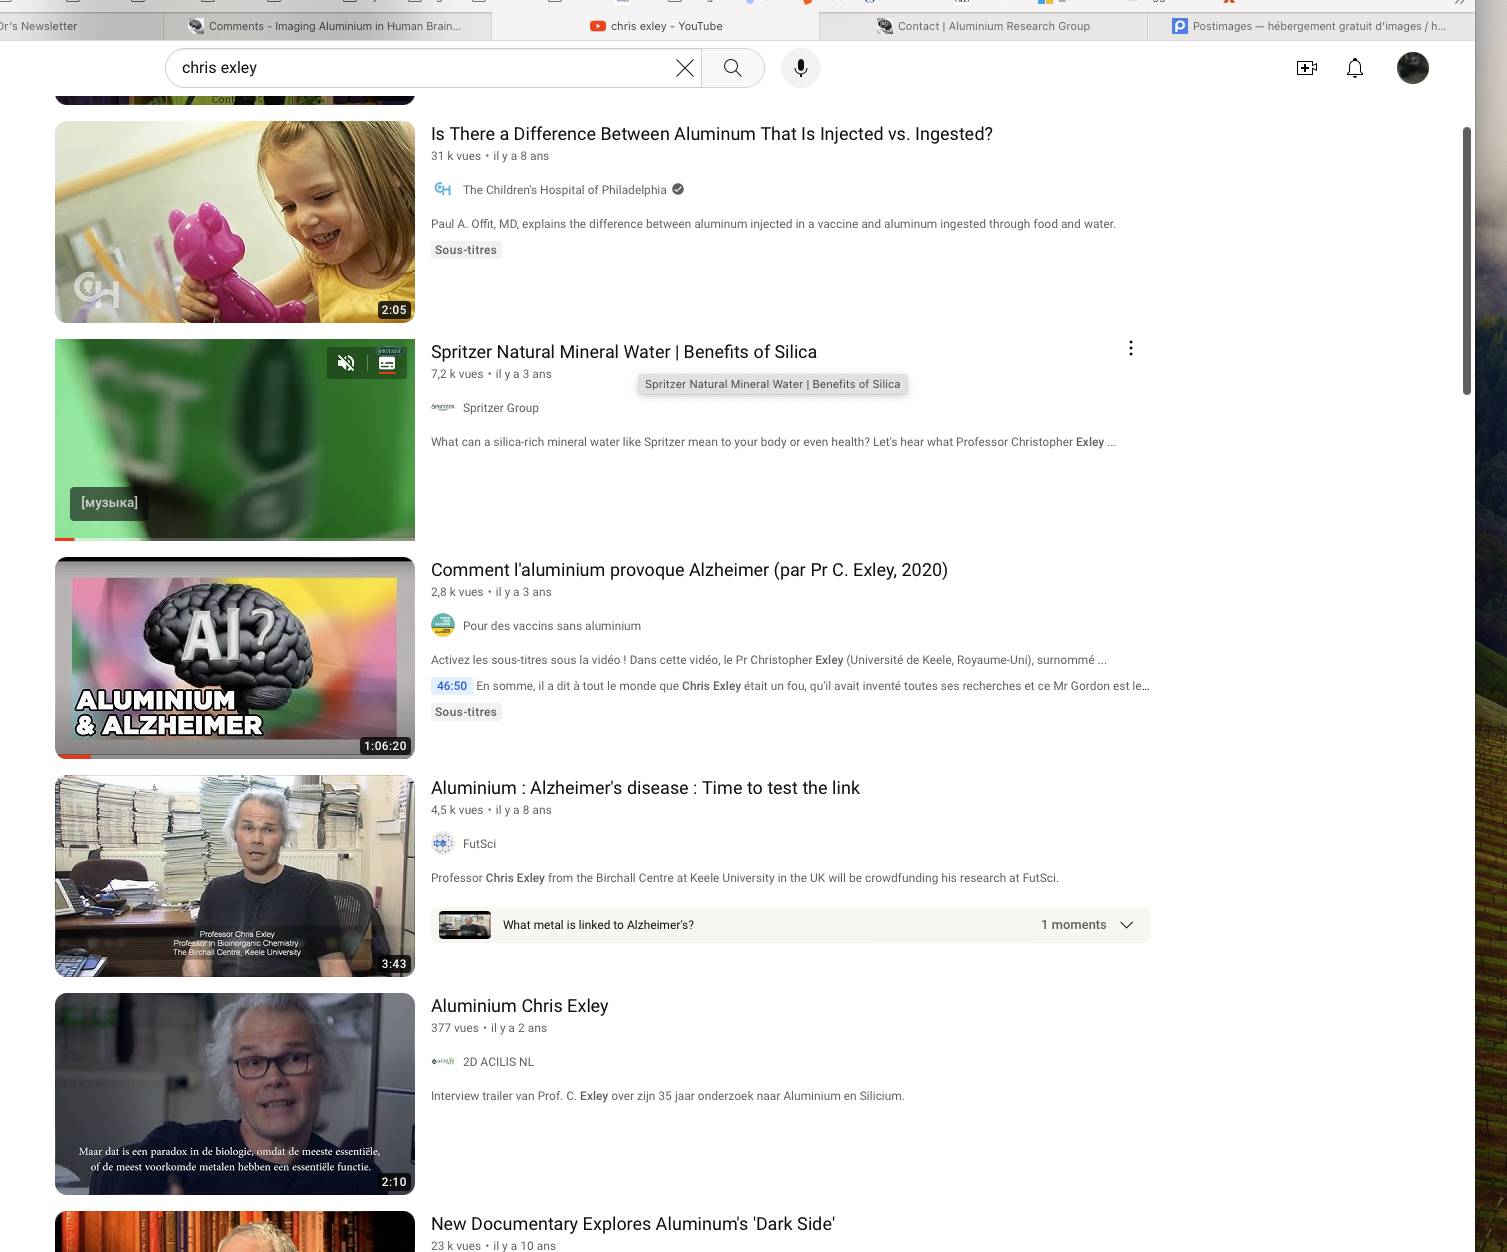Expand the '1 moments' chevron
Screen dimensions: 1507x1252
tap(1127, 925)
